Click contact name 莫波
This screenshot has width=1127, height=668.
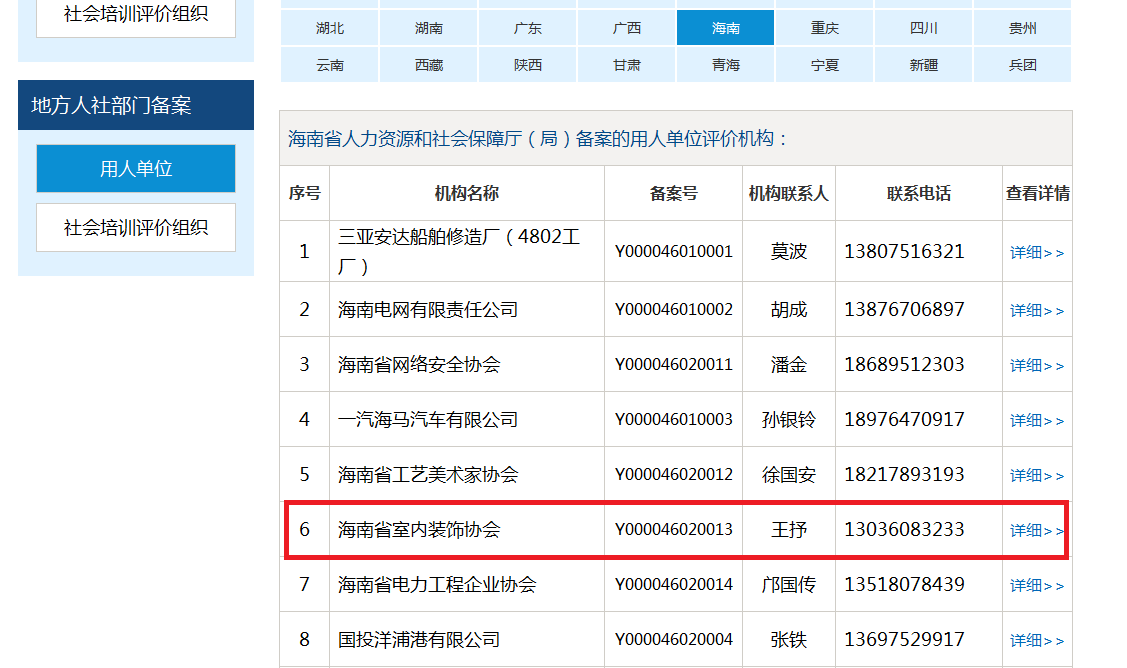coord(788,251)
